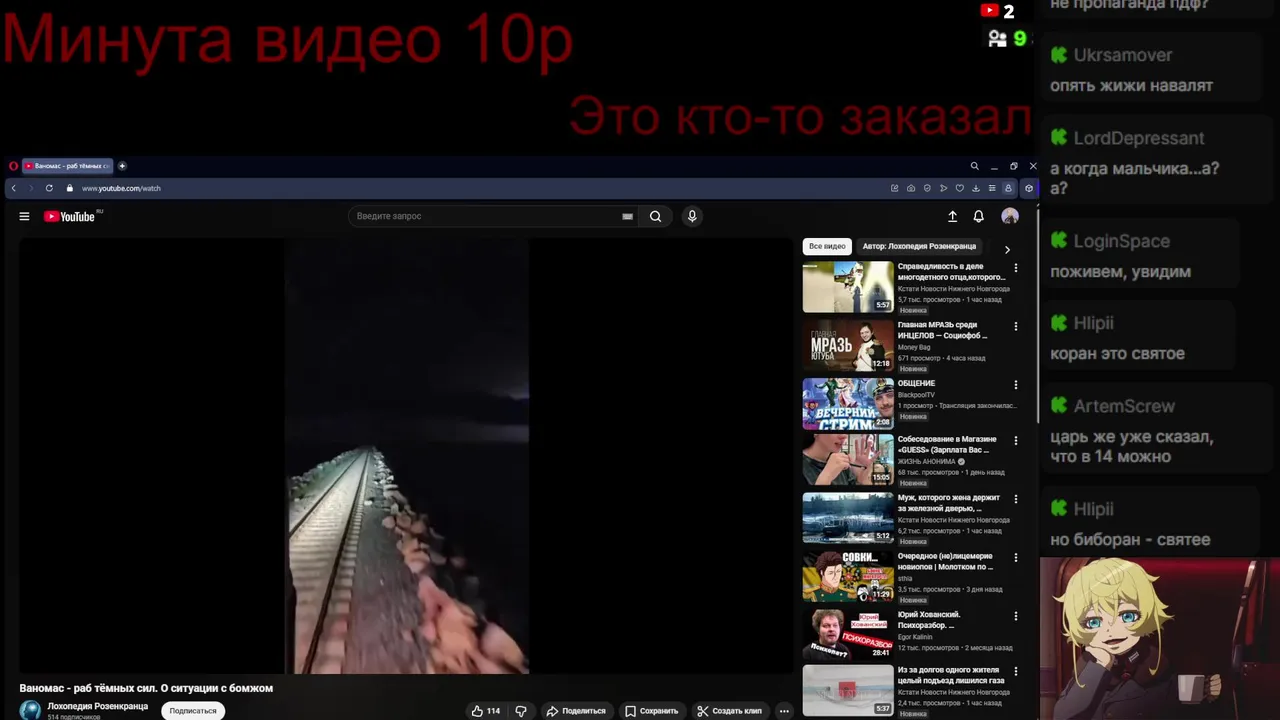Open the upload video icon
The height and width of the screenshot is (720, 1280).
point(952,216)
